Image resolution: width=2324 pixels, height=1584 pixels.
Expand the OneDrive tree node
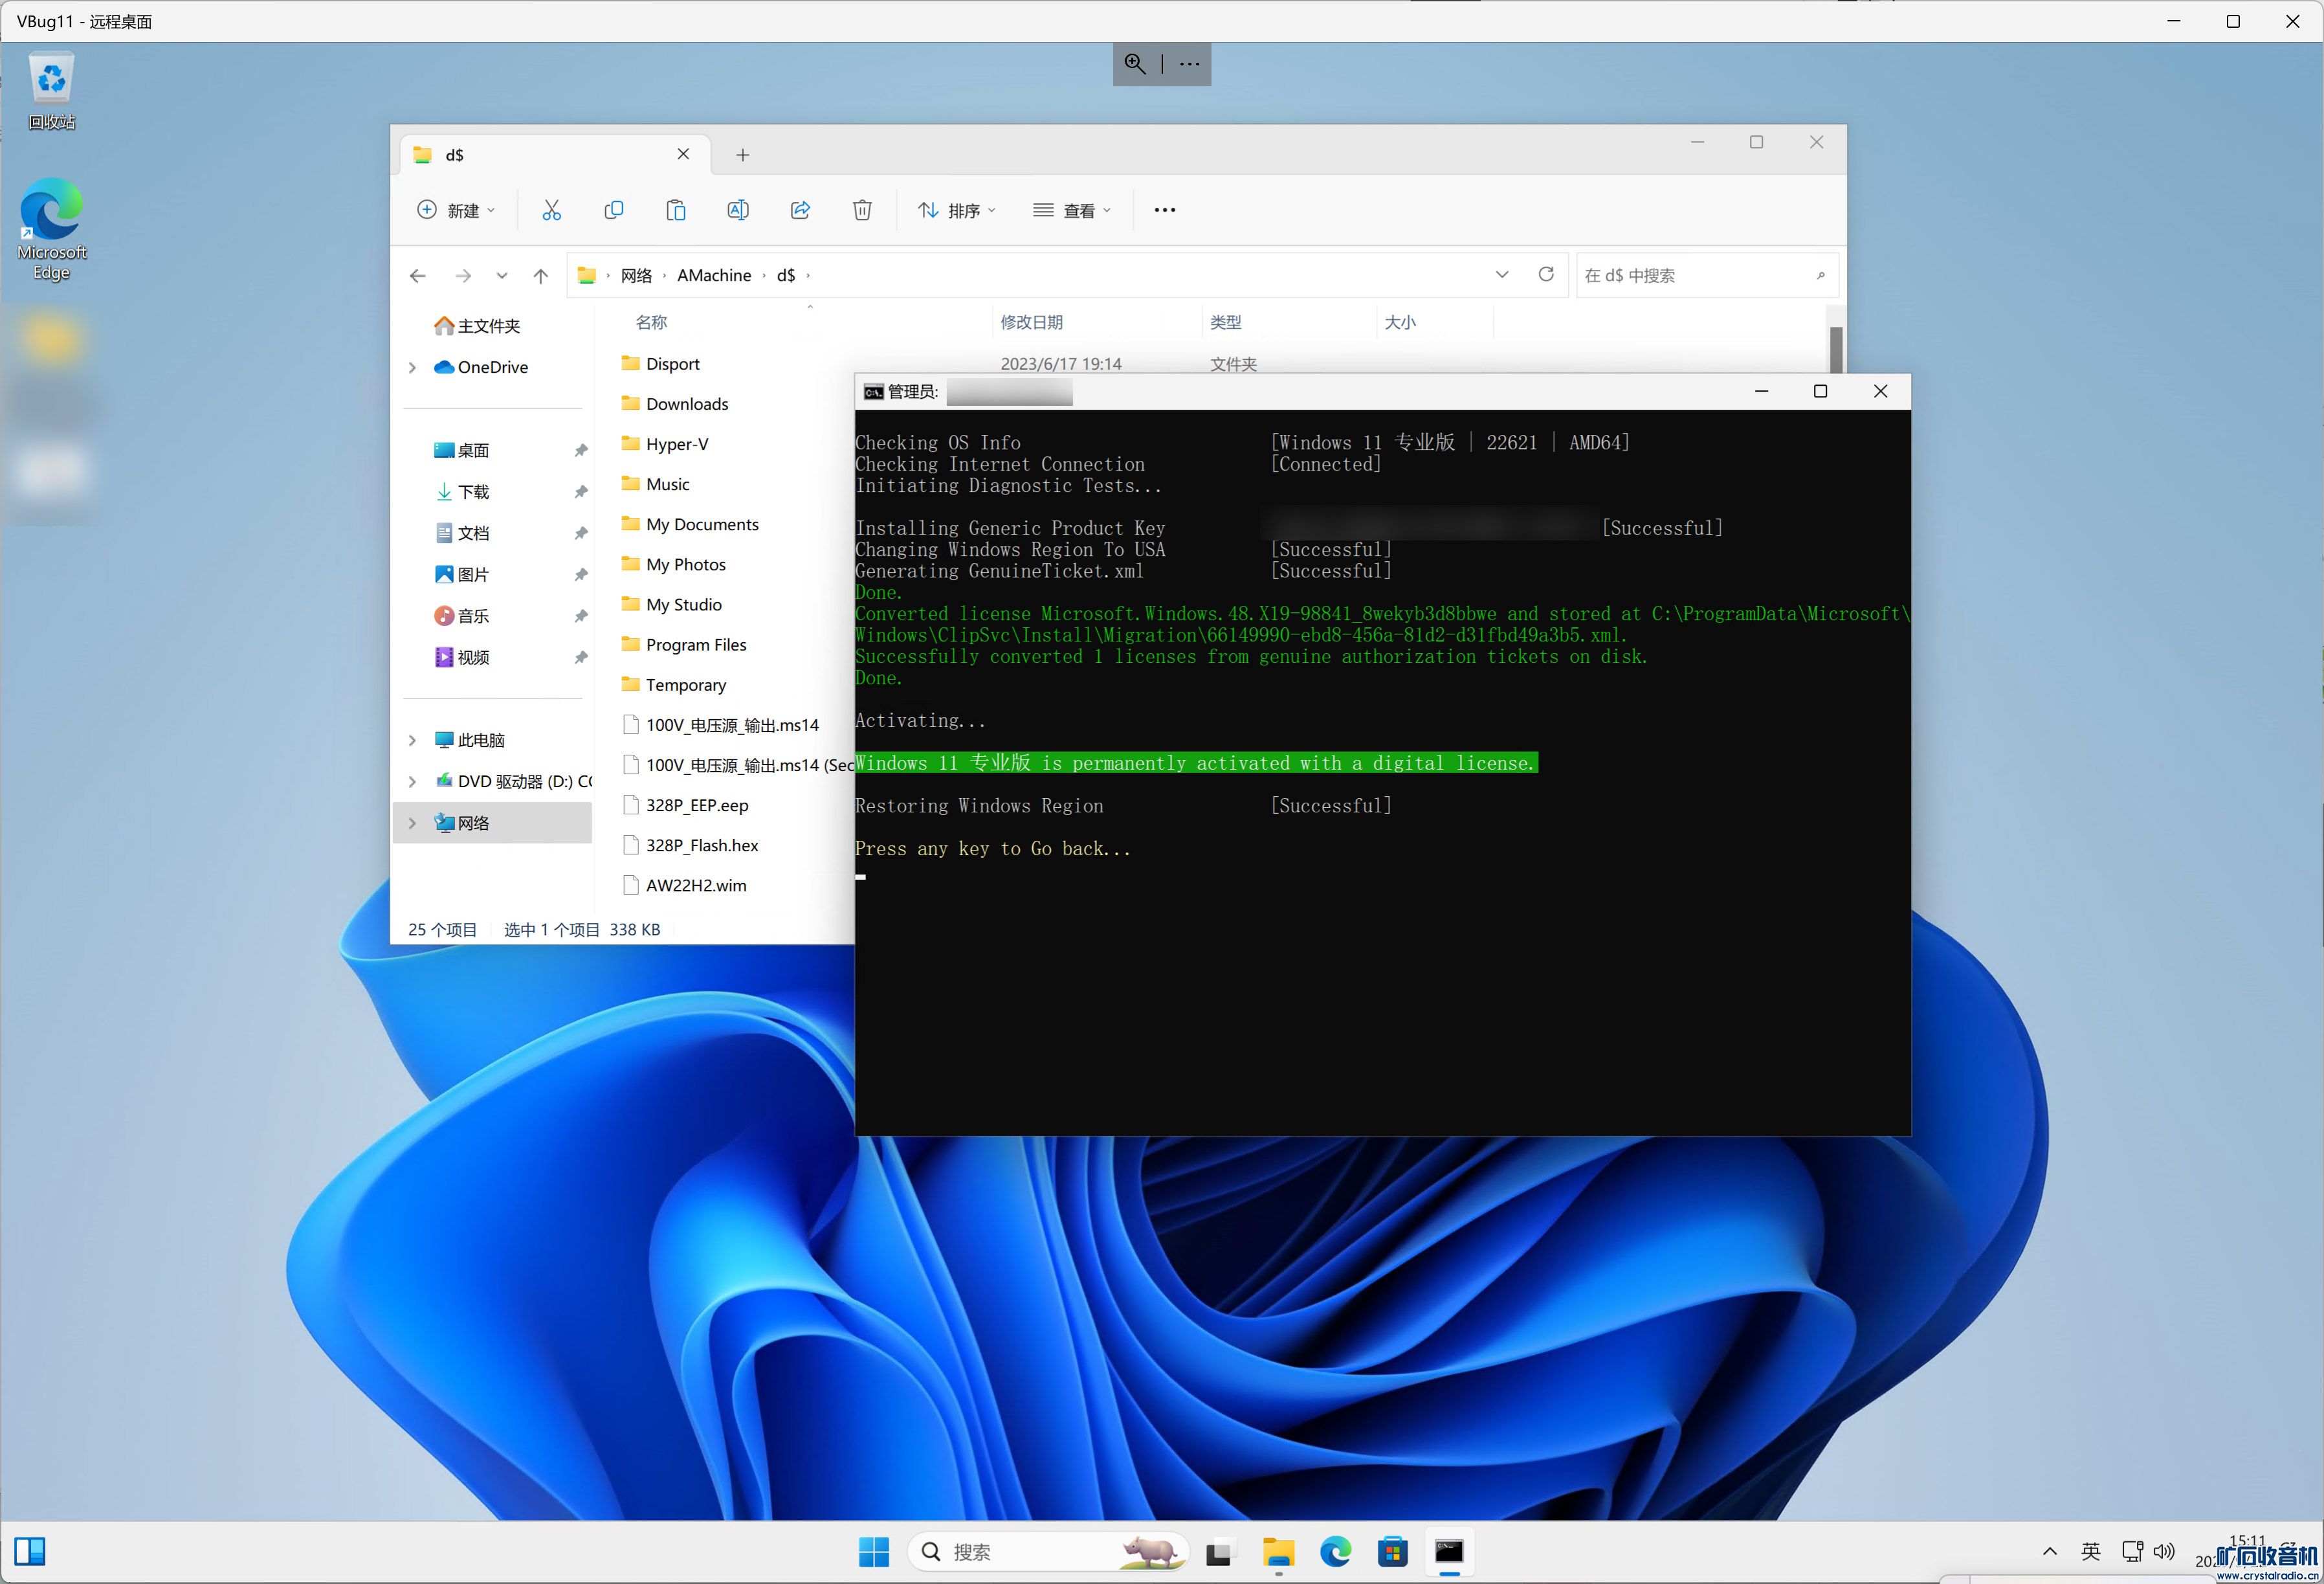tap(412, 368)
